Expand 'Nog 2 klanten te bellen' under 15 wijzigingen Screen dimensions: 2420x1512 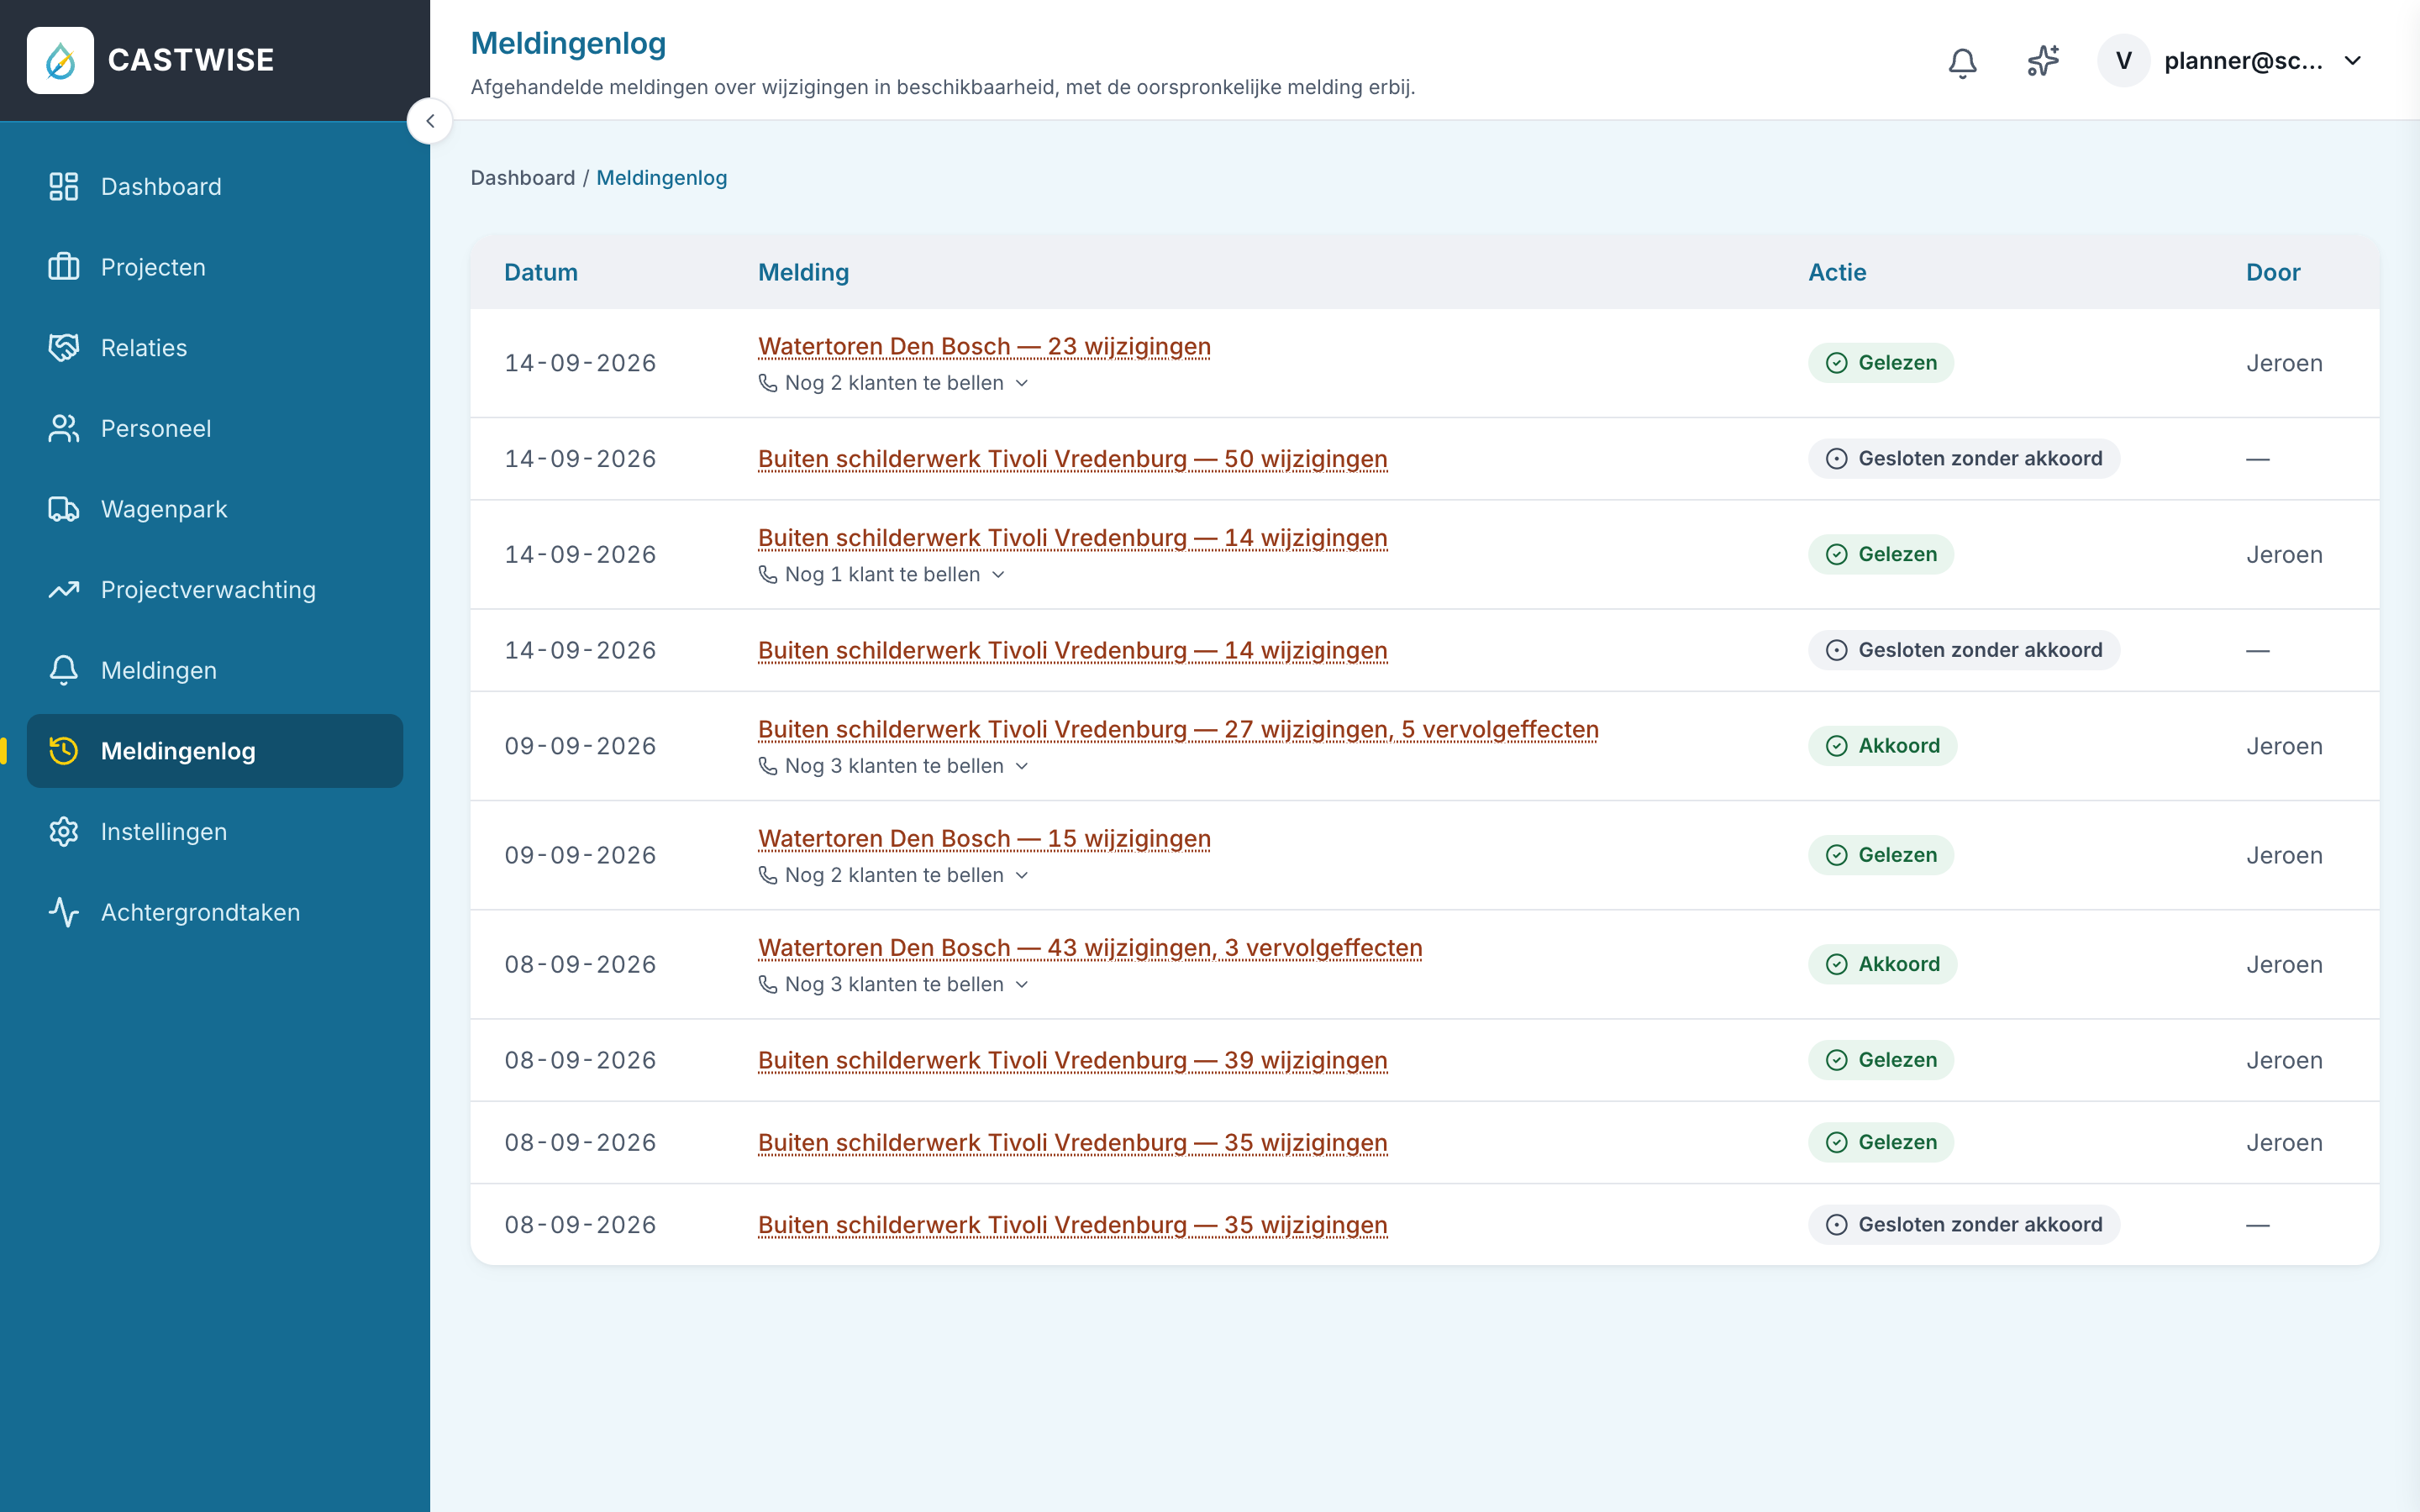click(x=893, y=875)
